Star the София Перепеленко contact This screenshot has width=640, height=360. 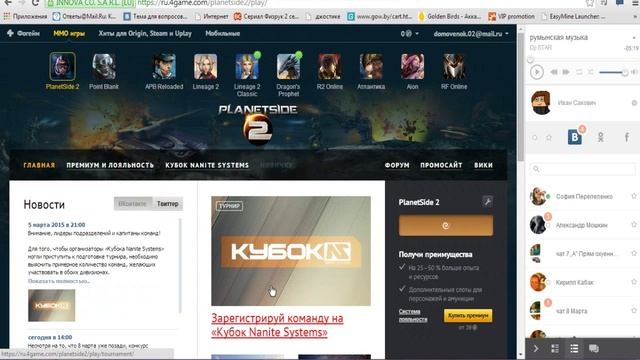coord(634,196)
